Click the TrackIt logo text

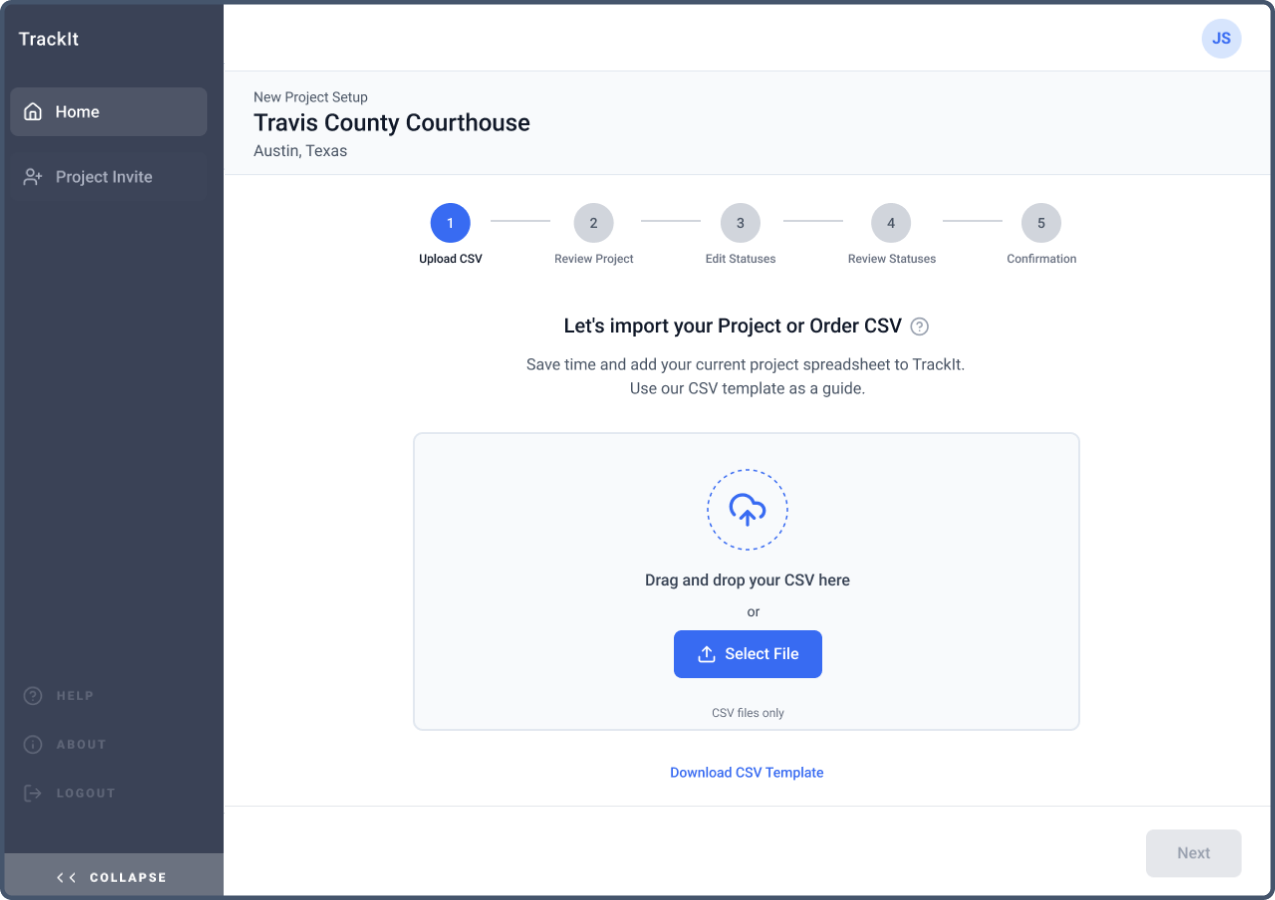(x=49, y=39)
